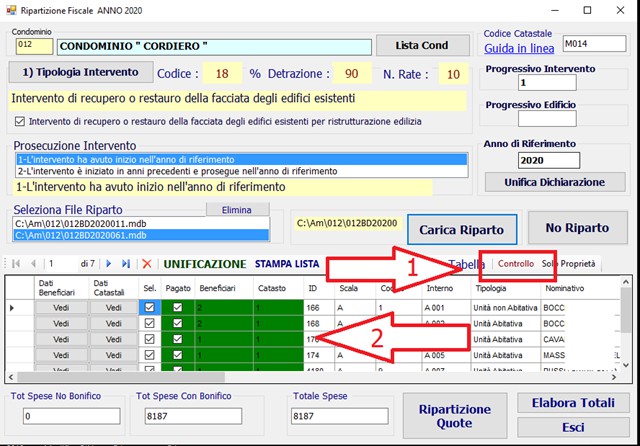
Task: Click the Anno di Riferimento field 2020
Action: click(549, 160)
